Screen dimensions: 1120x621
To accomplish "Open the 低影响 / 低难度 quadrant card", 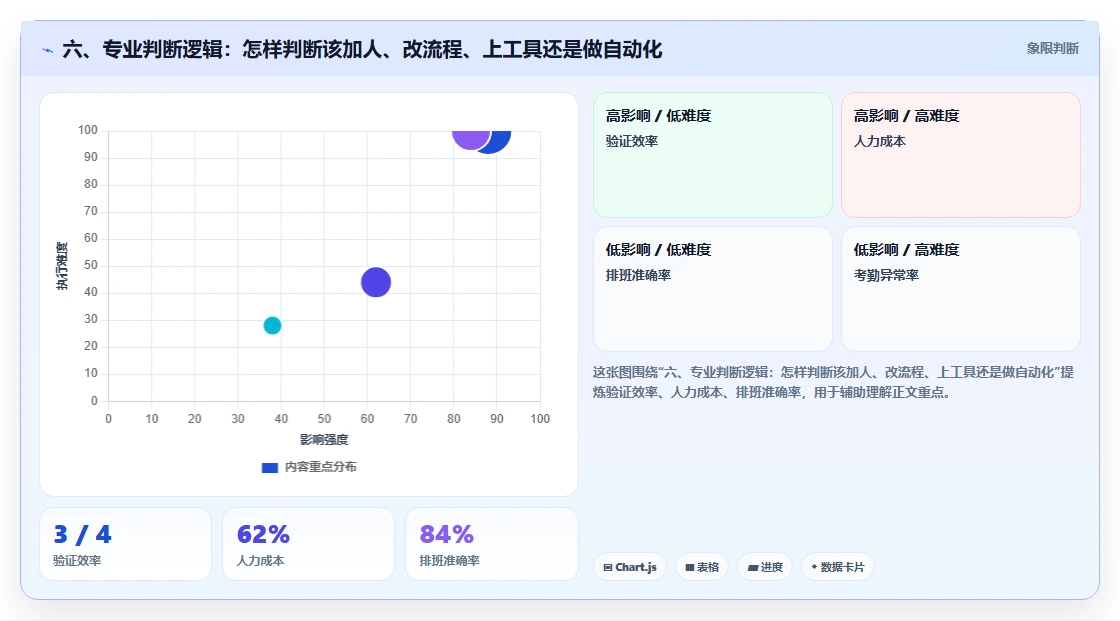I will pos(713,289).
